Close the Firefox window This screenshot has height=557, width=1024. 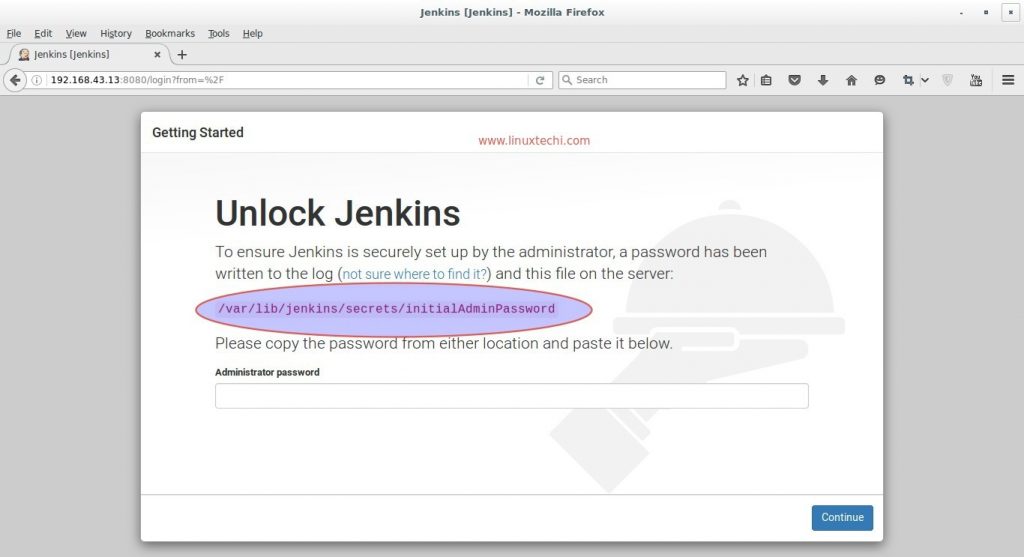[x=1010, y=12]
